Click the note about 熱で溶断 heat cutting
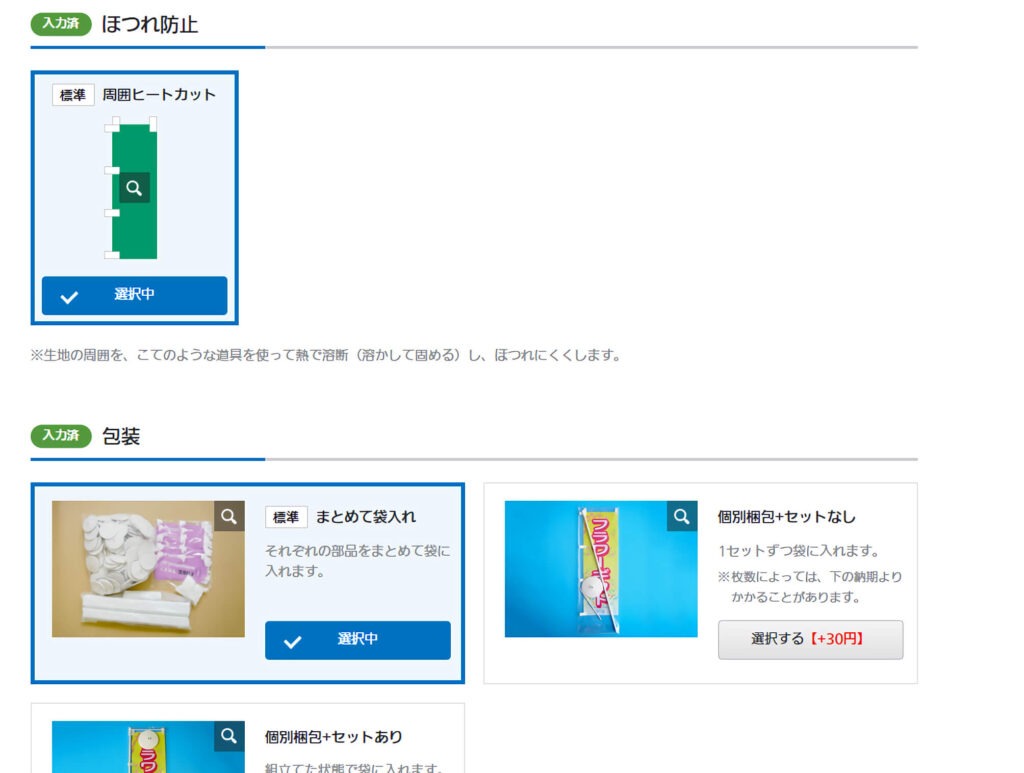The height and width of the screenshot is (773, 1024). (326, 355)
